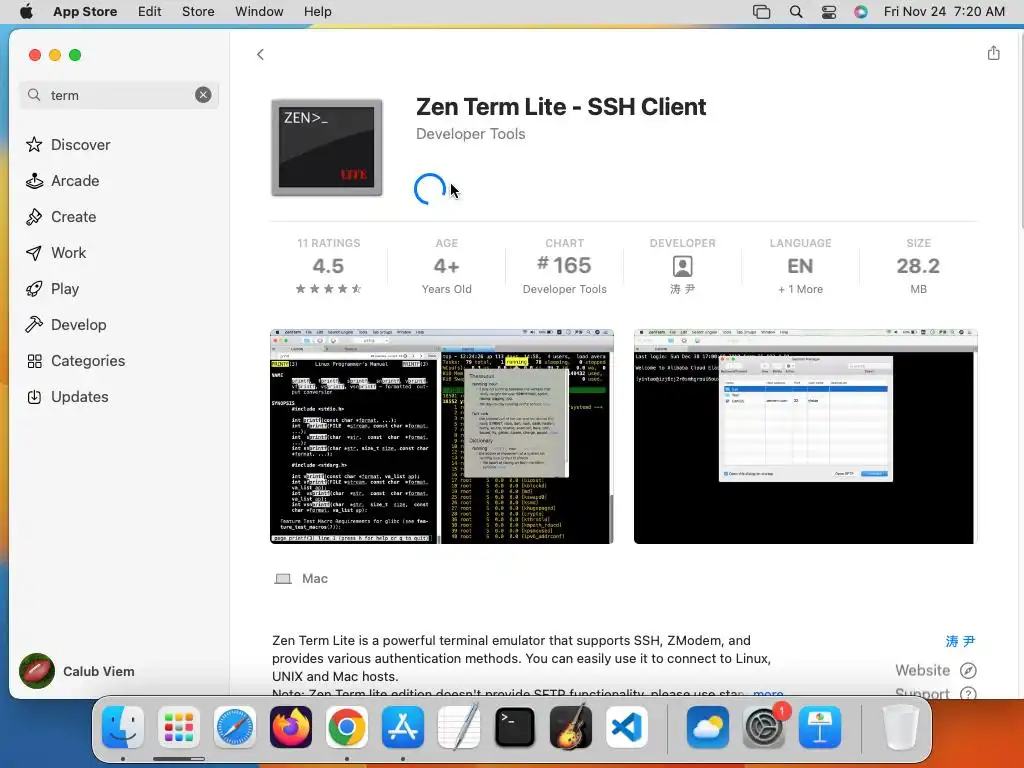Activate Siri in menu bar
This screenshot has width=1024, height=768.
(x=861, y=11)
